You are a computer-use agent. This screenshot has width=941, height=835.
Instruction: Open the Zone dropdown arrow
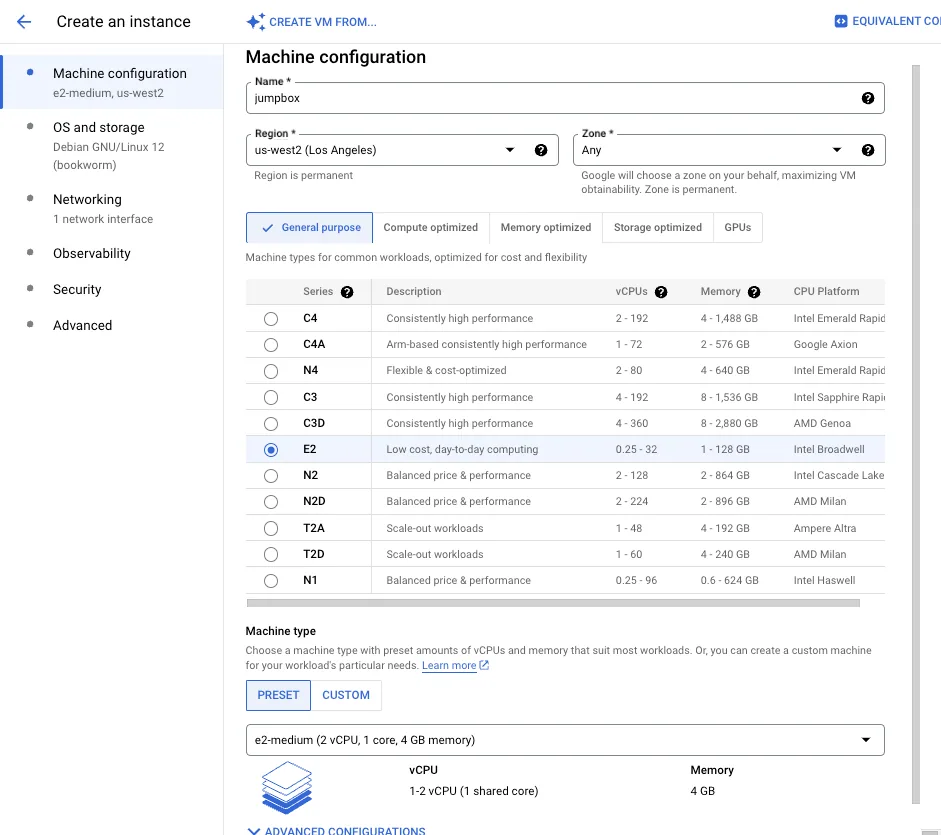[837, 150]
